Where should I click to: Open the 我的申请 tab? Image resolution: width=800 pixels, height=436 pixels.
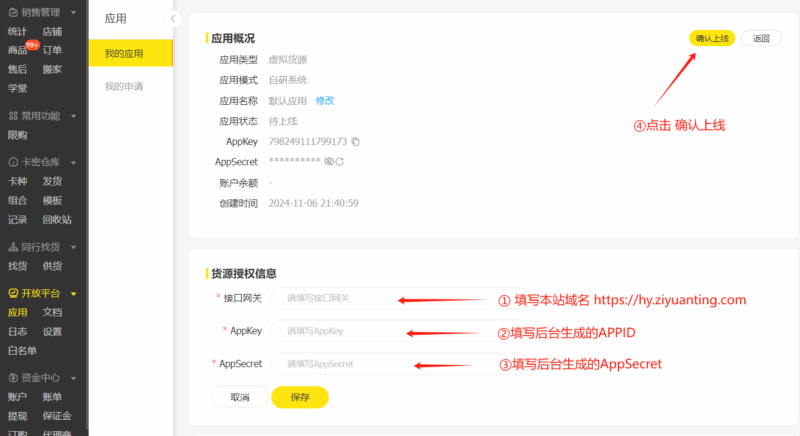pos(124,86)
